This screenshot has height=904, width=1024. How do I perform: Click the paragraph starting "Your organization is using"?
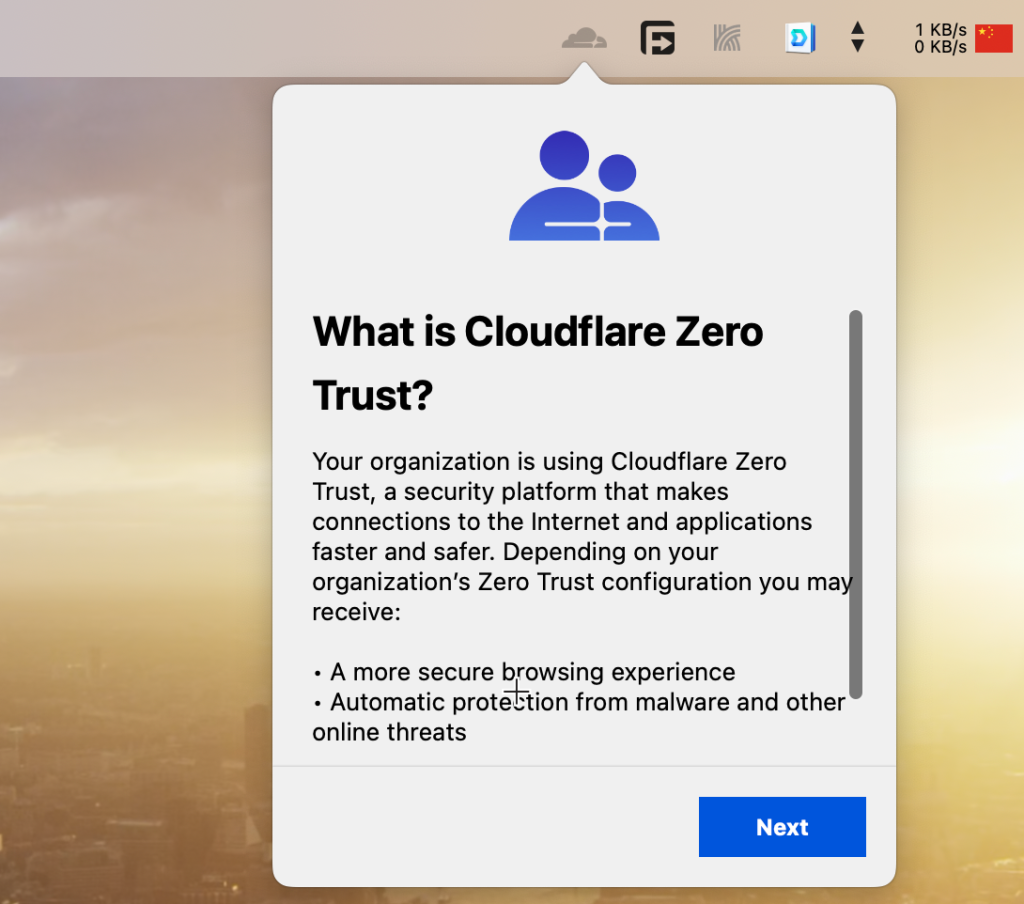click(x=581, y=536)
